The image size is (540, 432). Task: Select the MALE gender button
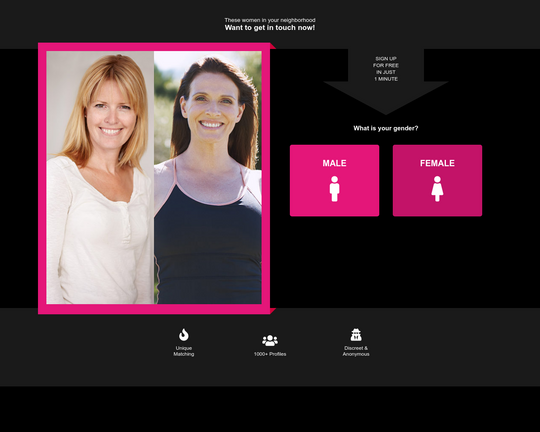pos(334,181)
